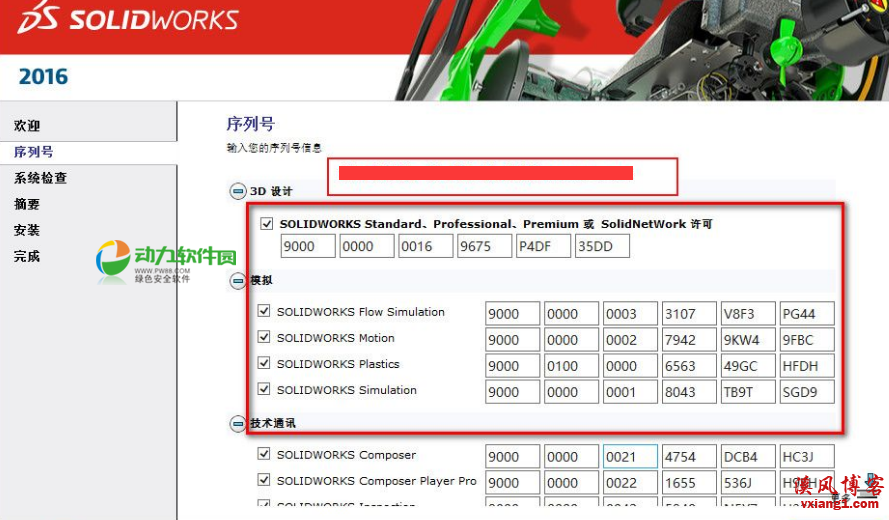Click Motion serial field 7942
889x520 pixels.
tap(689, 340)
